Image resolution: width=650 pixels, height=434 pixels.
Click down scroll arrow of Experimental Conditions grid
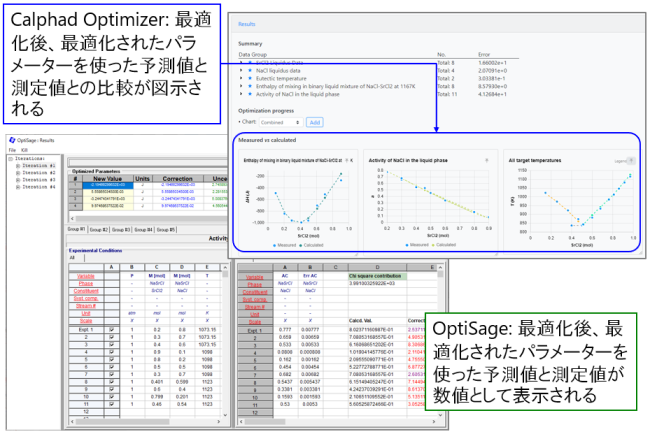(x=225, y=415)
